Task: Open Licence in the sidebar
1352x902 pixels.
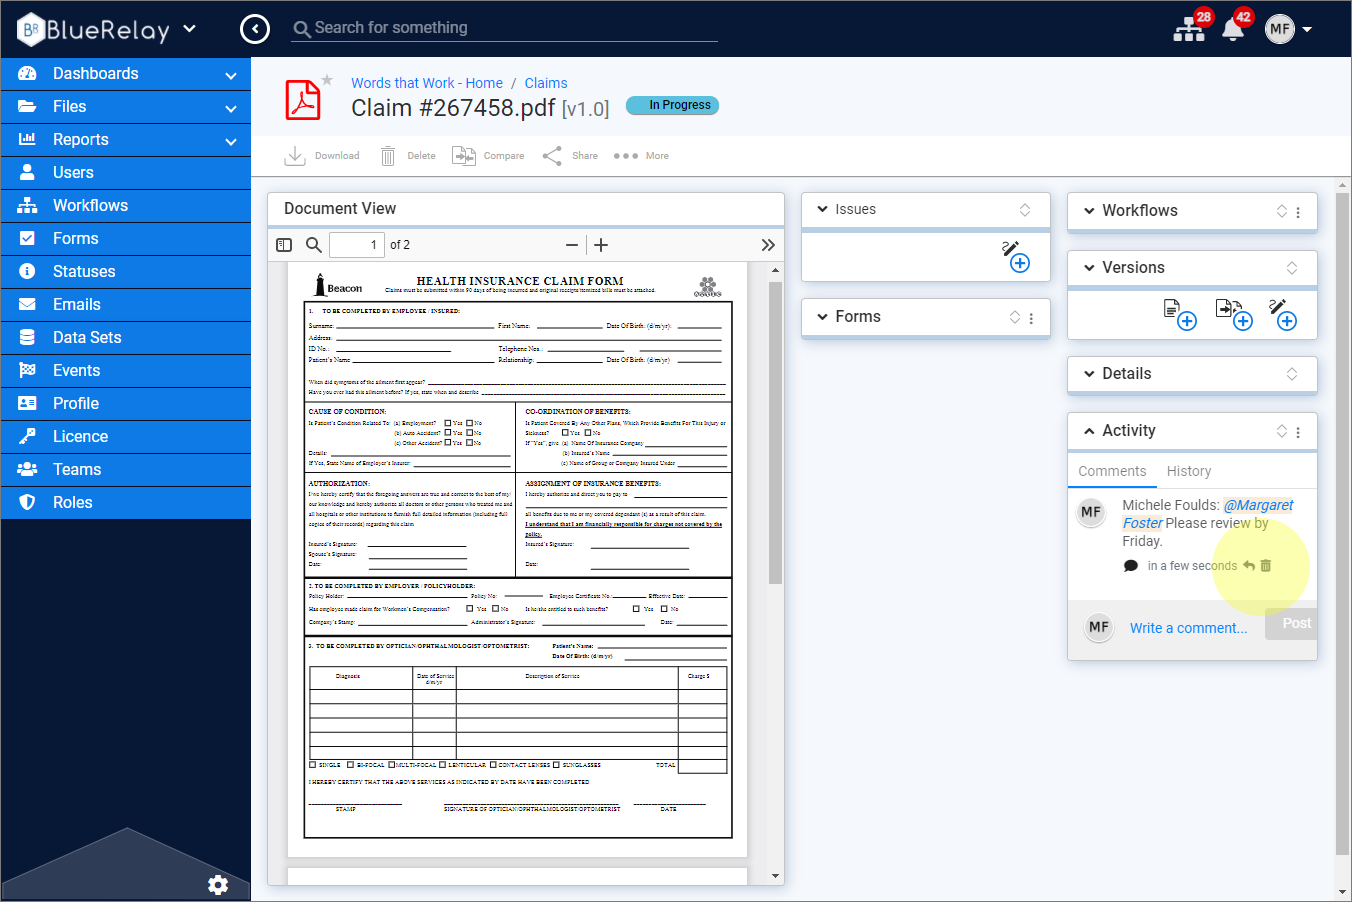Action: click(x=126, y=436)
